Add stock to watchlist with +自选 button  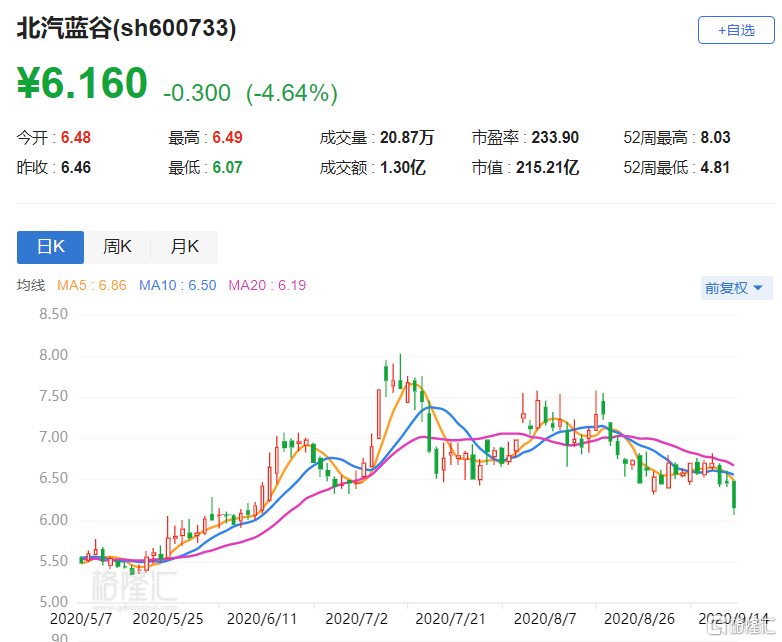point(736,30)
